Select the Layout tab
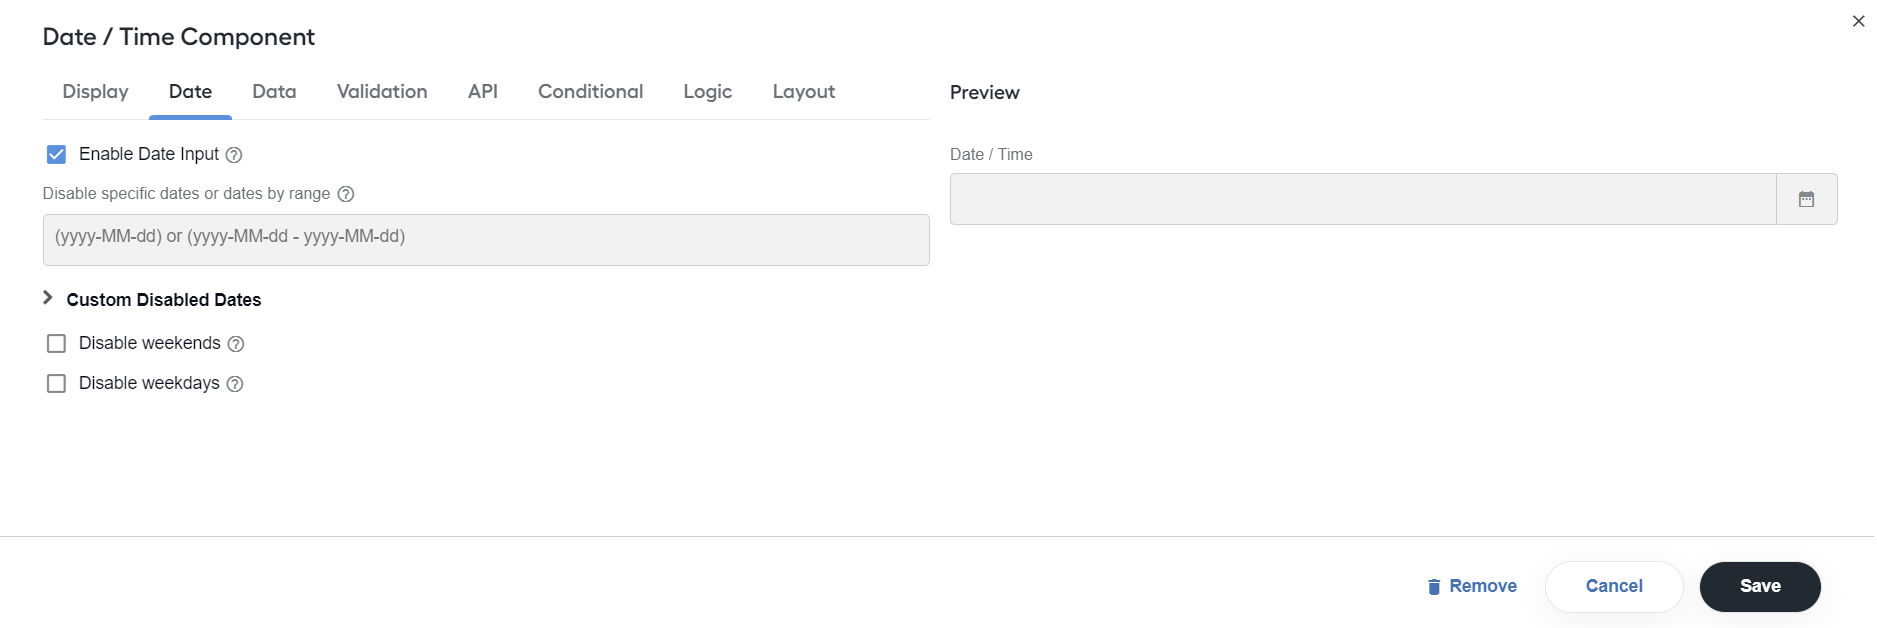1877x628 pixels. pos(803,92)
